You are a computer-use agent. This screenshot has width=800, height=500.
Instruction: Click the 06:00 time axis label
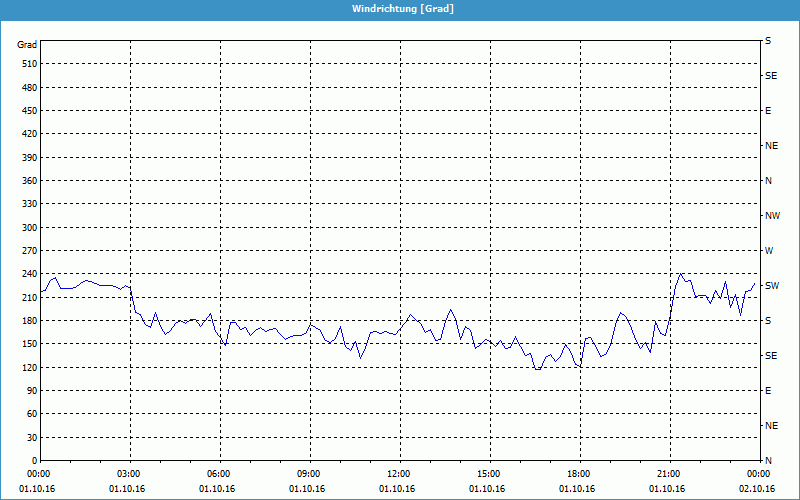[x=219, y=474]
